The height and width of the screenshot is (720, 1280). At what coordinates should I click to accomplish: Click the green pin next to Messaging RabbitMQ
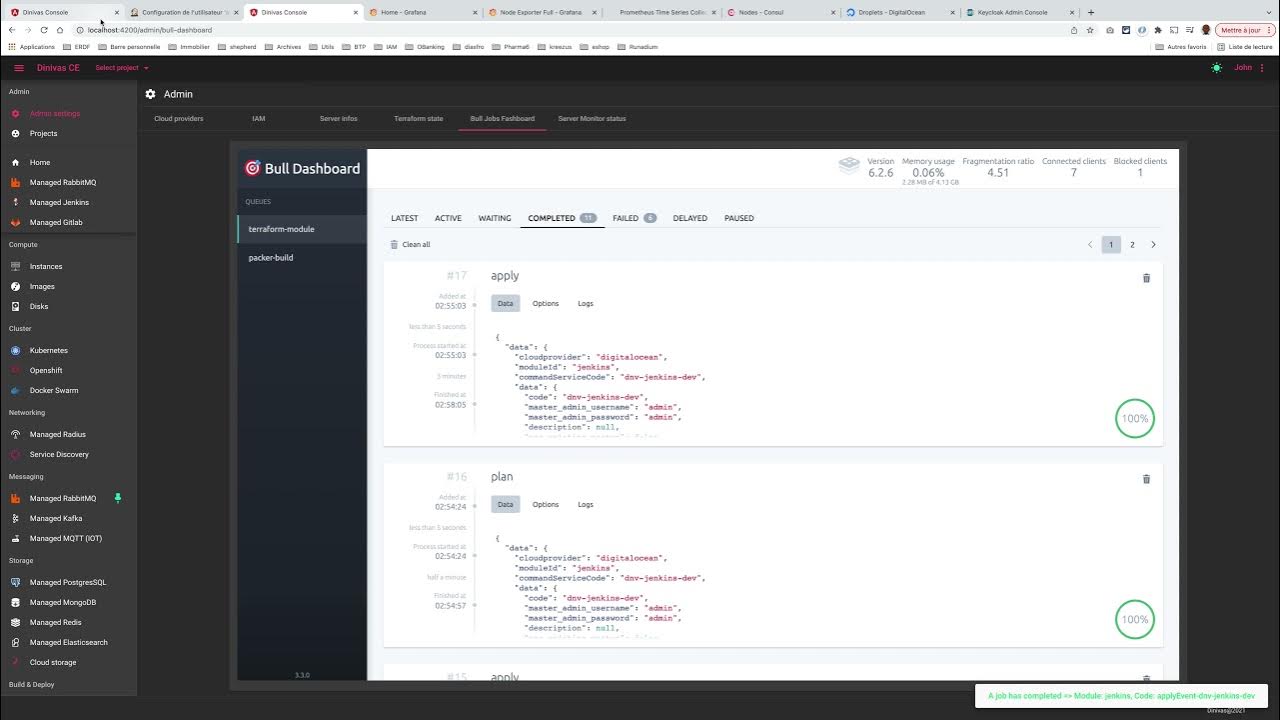click(117, 497)
